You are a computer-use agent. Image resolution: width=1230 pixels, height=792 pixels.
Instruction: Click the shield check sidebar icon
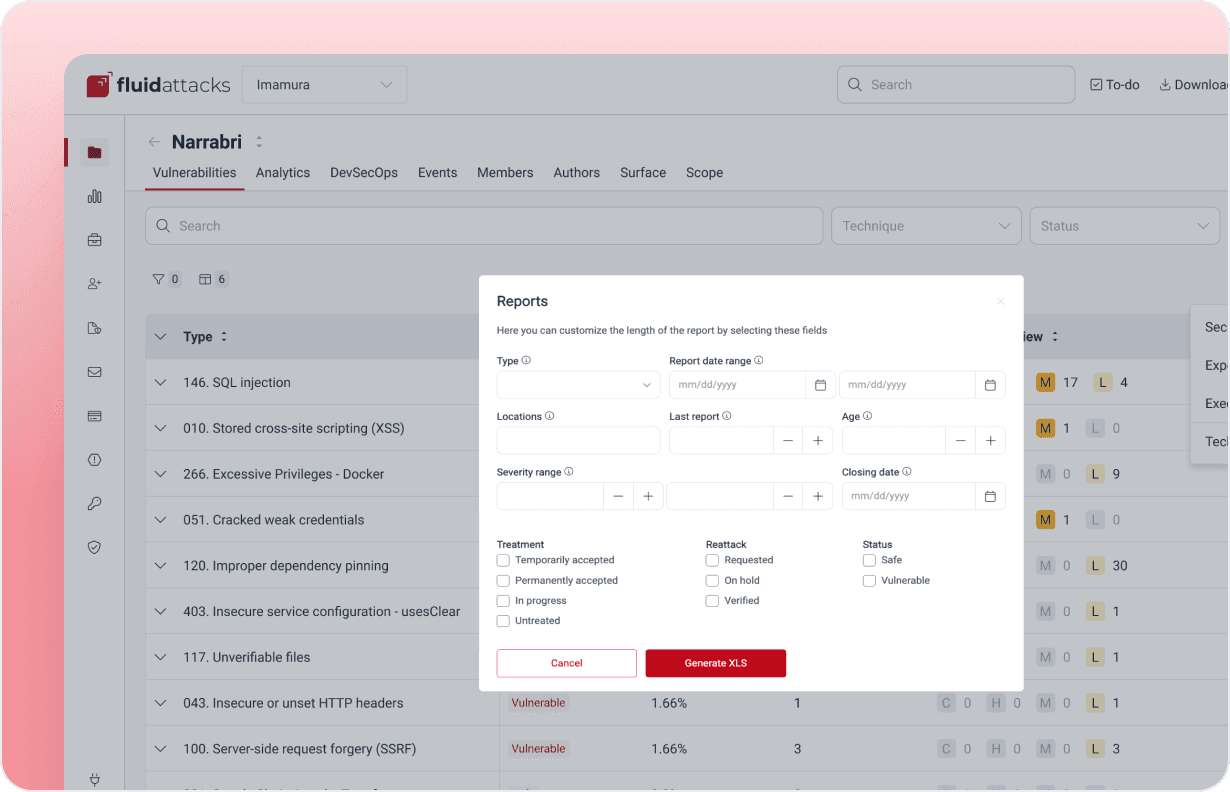click(x=94, y=548)
